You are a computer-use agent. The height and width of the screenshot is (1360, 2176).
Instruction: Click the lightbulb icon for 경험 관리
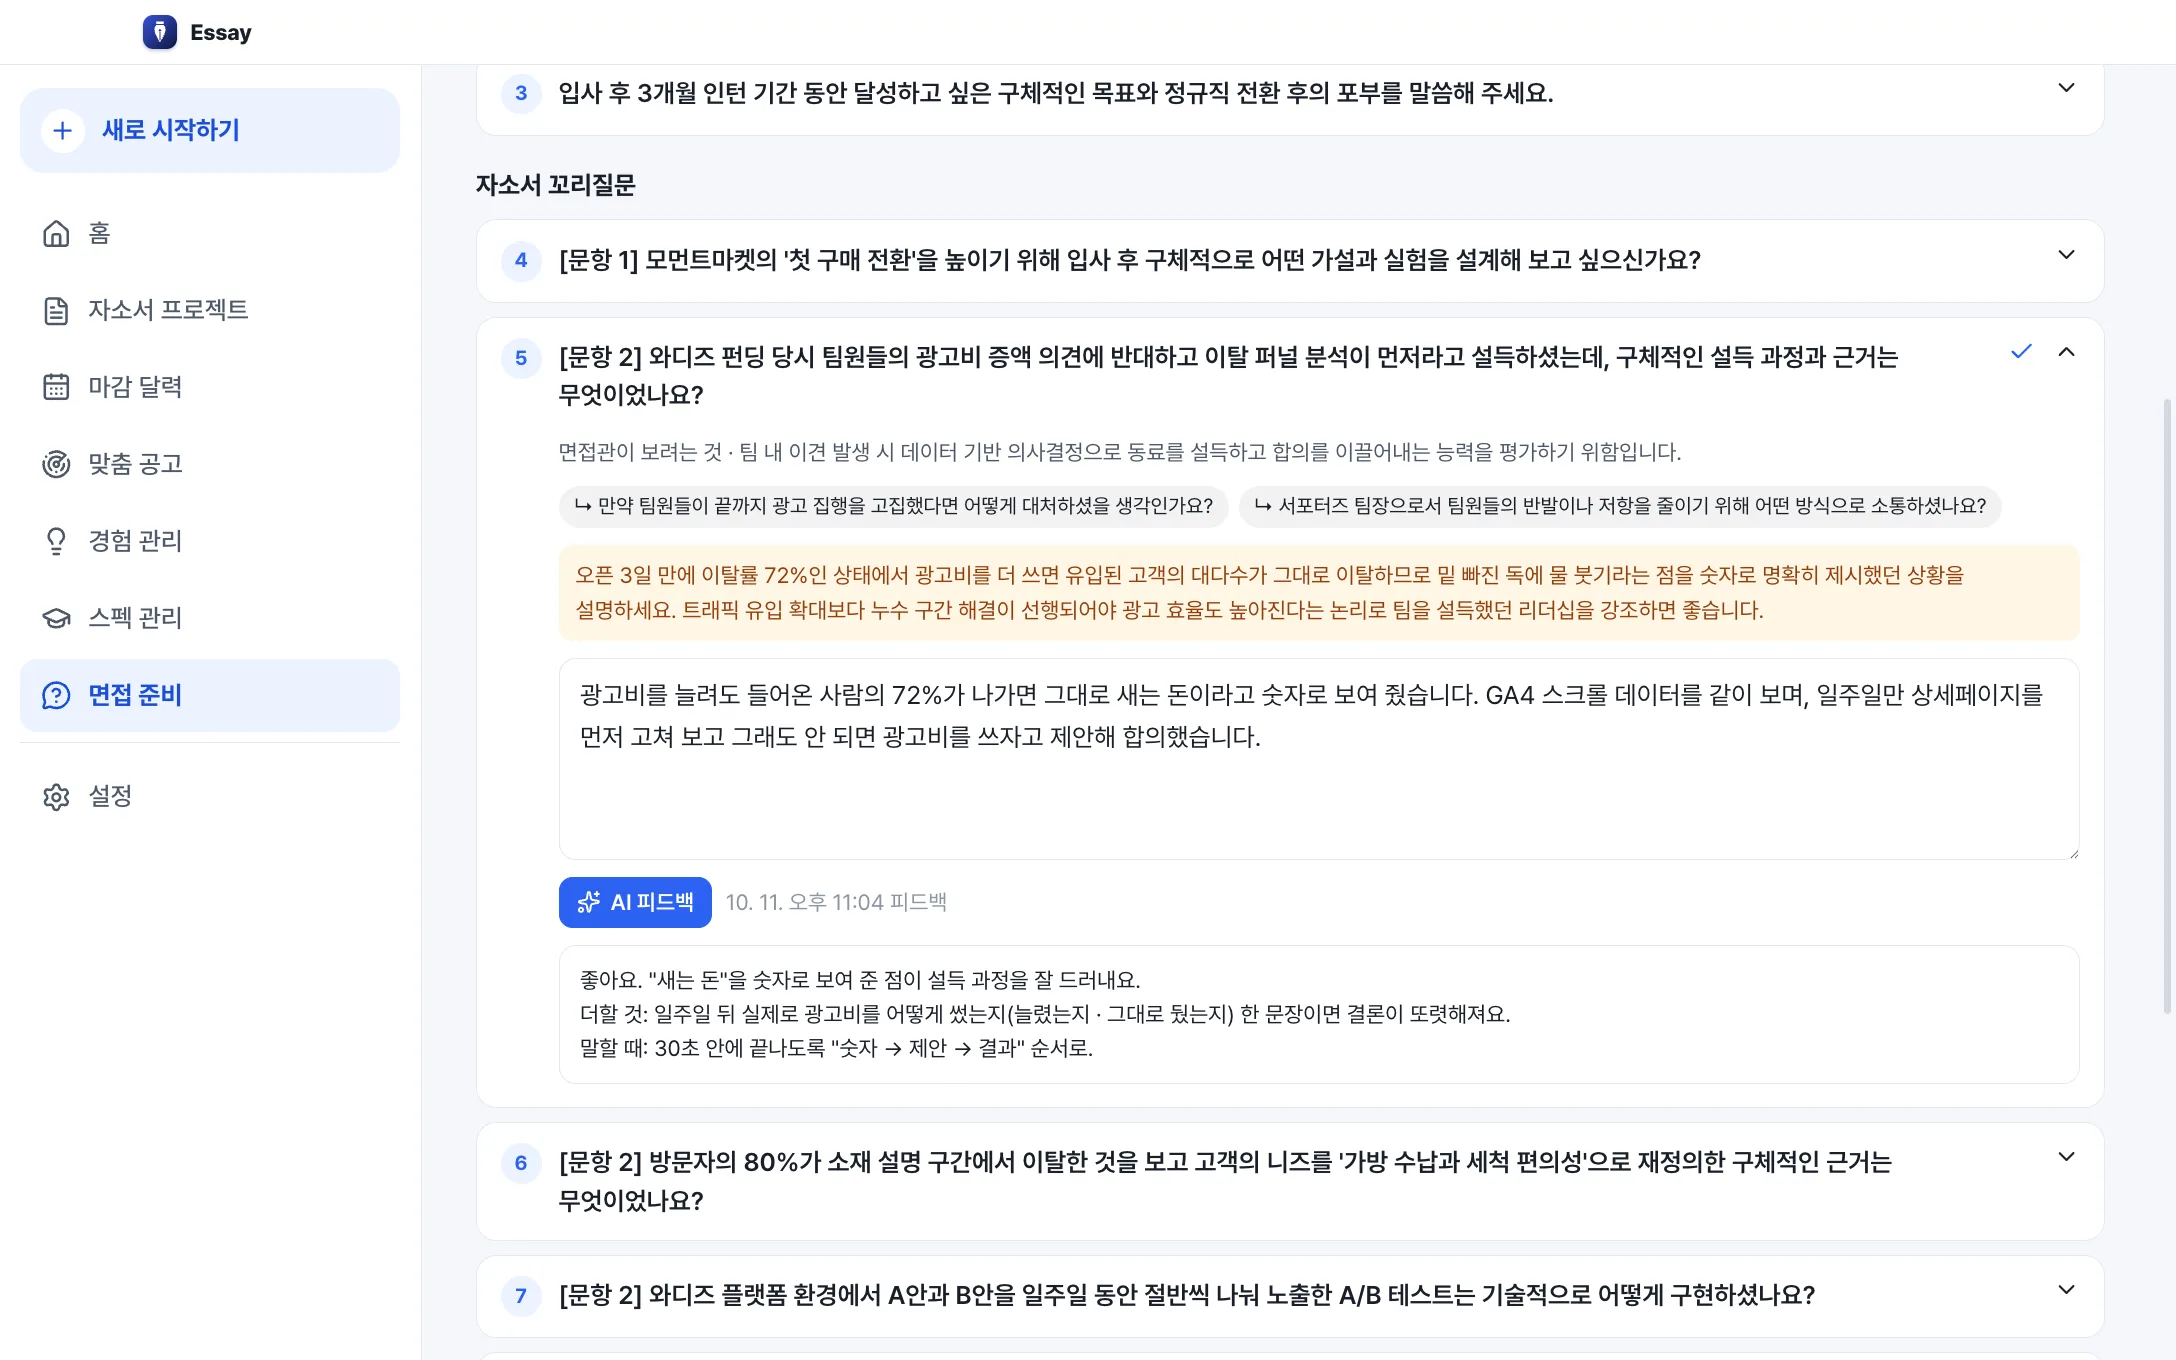[56, 541]
